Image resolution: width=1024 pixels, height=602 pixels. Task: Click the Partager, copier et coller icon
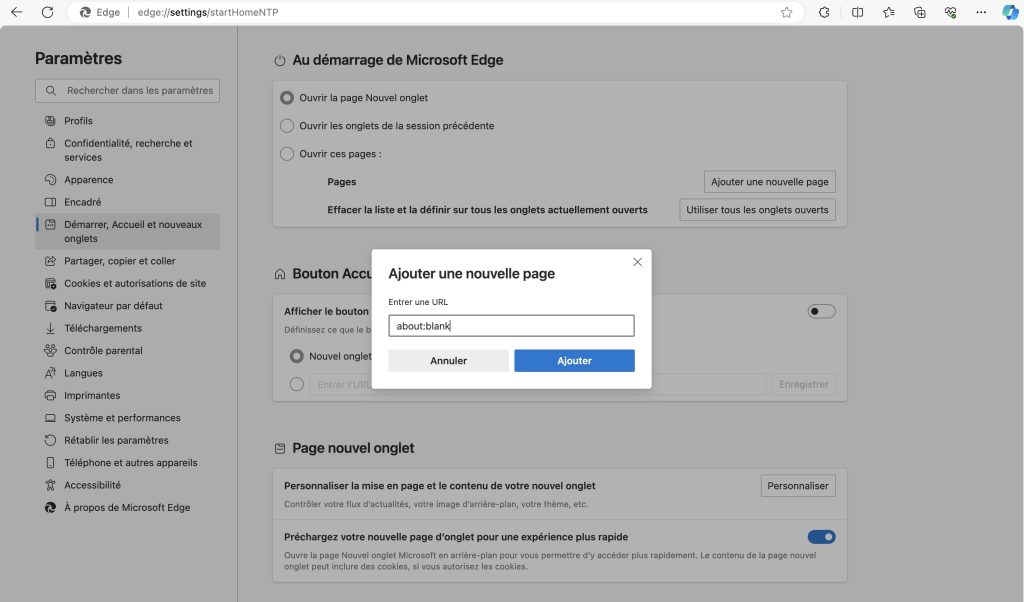coord(50,261)
